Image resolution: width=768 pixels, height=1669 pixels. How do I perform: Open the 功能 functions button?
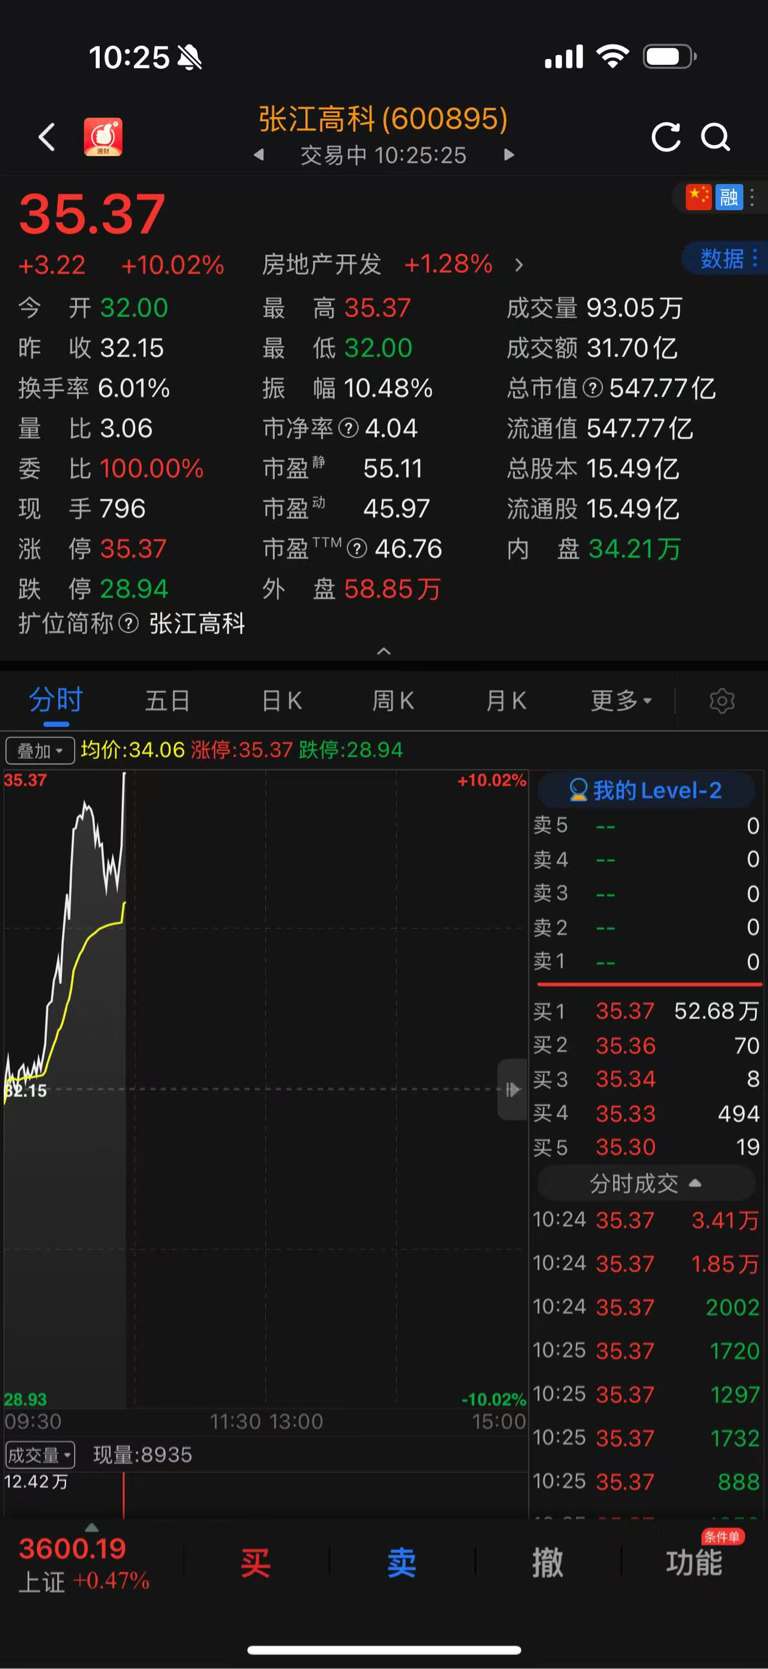click(694, 1562)
